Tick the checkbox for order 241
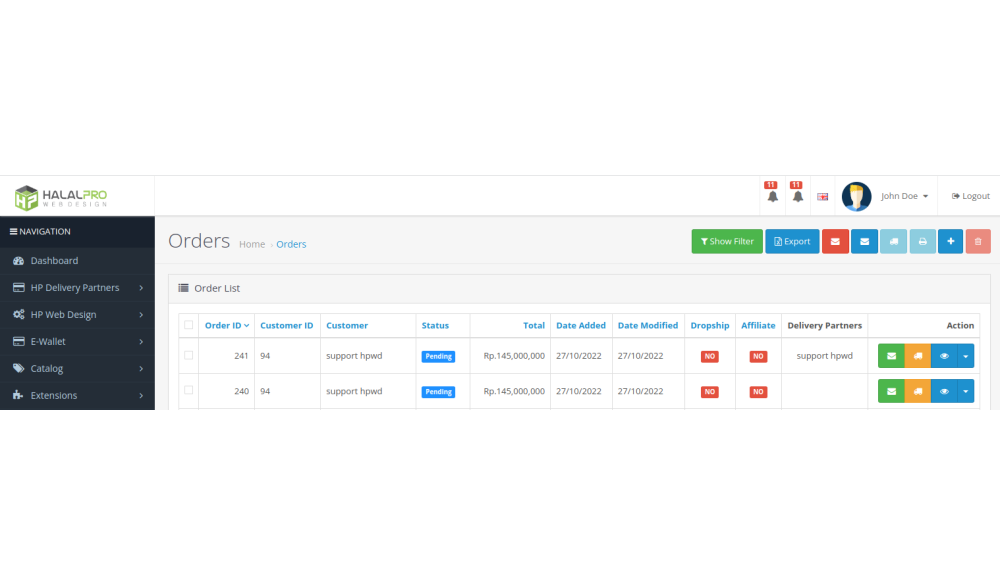This screenshot has width=1000, height=585. pos(188,355)
